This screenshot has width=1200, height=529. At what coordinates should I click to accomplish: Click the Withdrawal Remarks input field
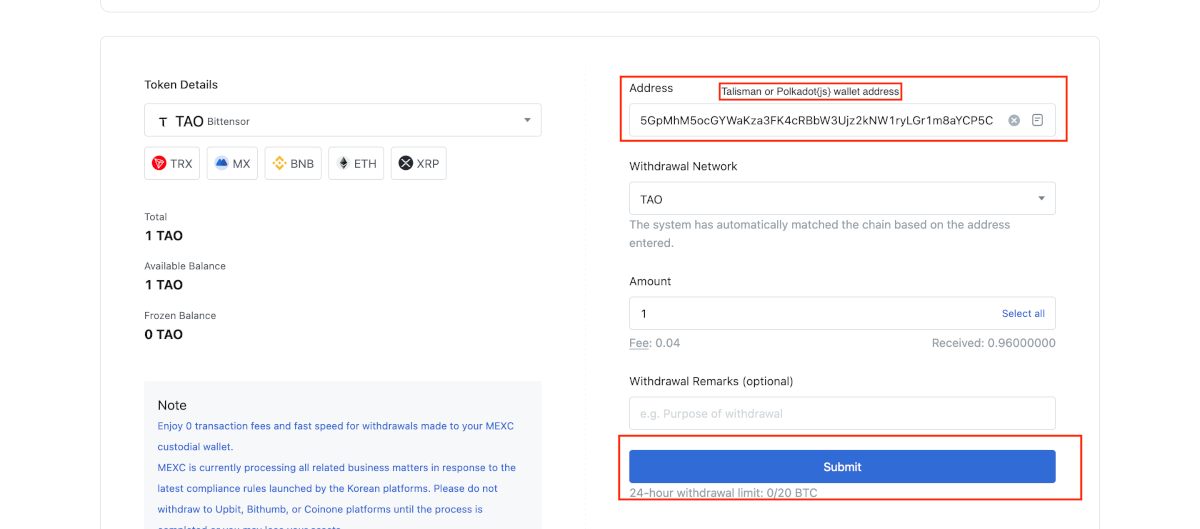[x=842, y=413]
